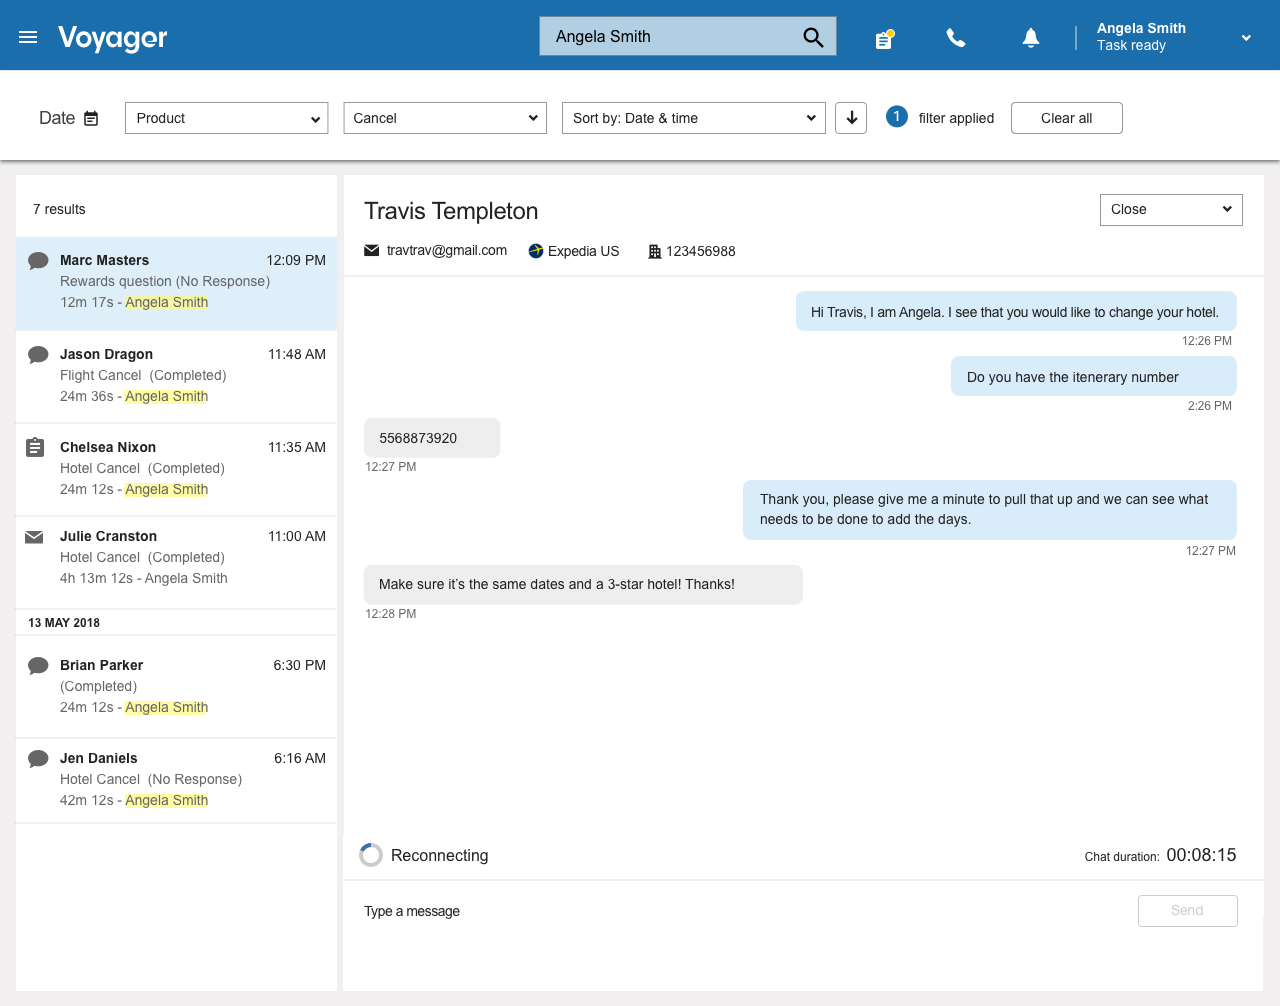
Task: Open the Cancel filter dropdown
Action: pyautogui.click(x=445, y=118)
